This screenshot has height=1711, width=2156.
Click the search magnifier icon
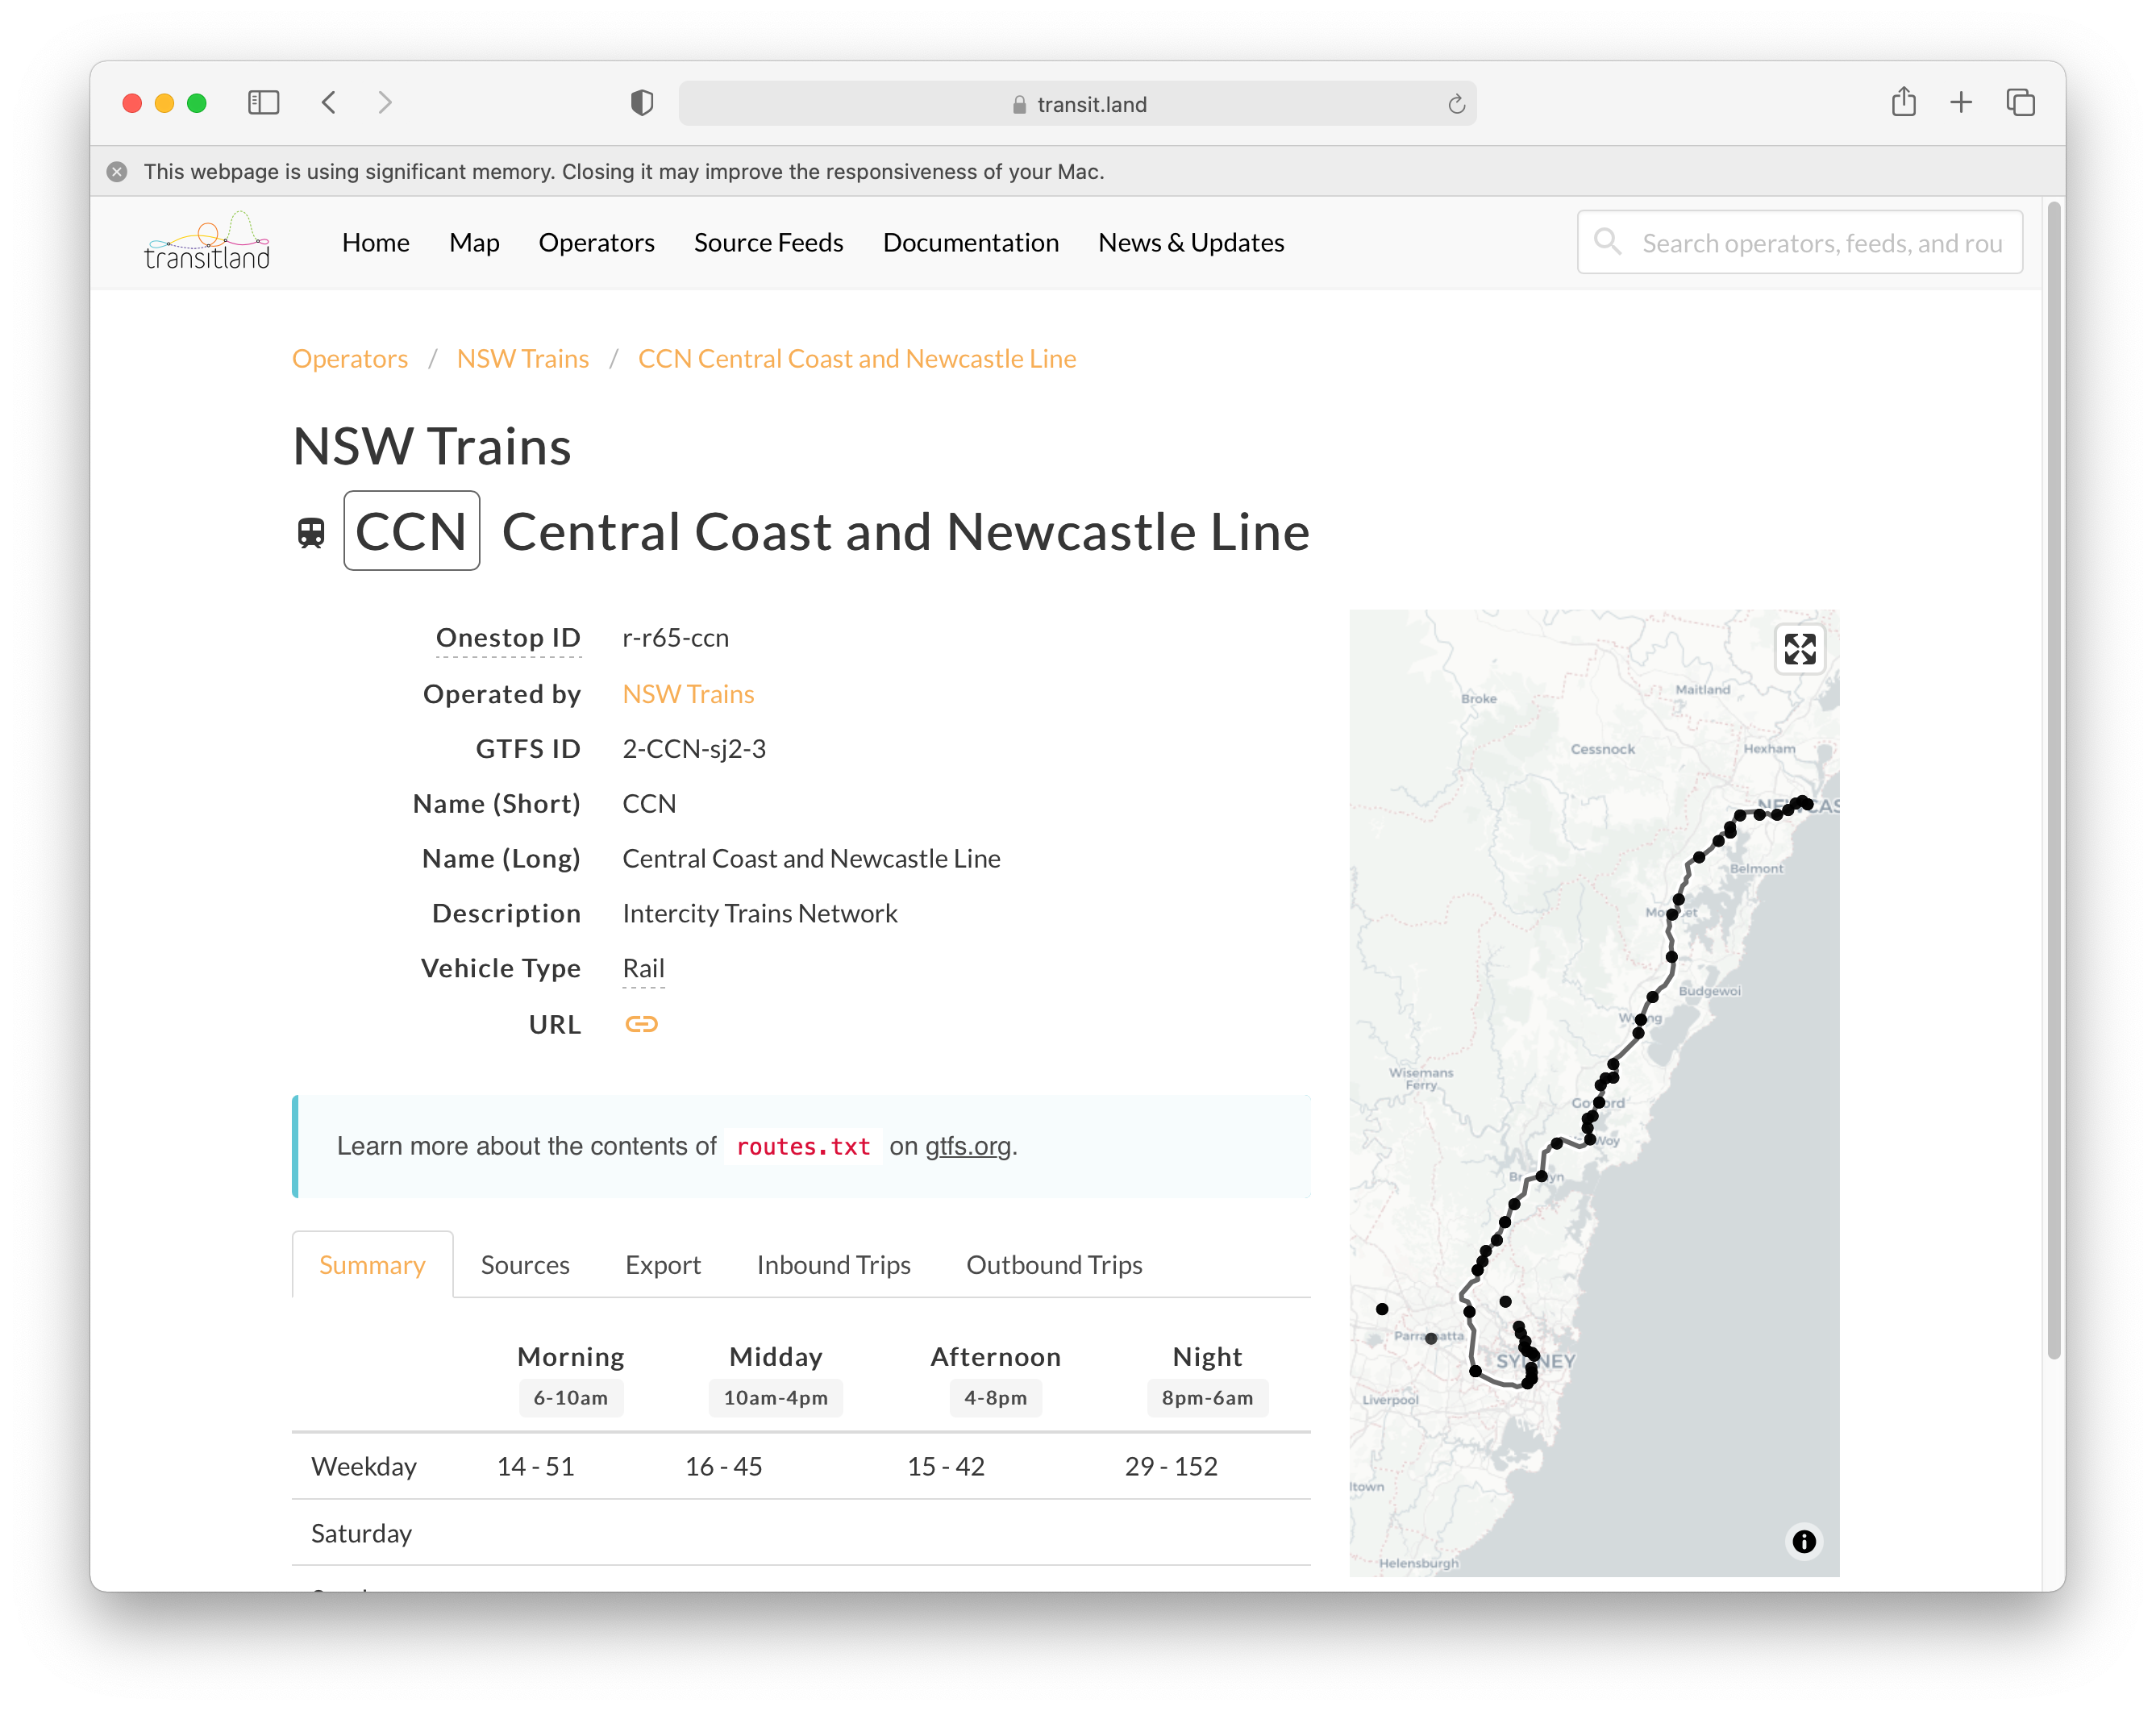point(1608,241)
